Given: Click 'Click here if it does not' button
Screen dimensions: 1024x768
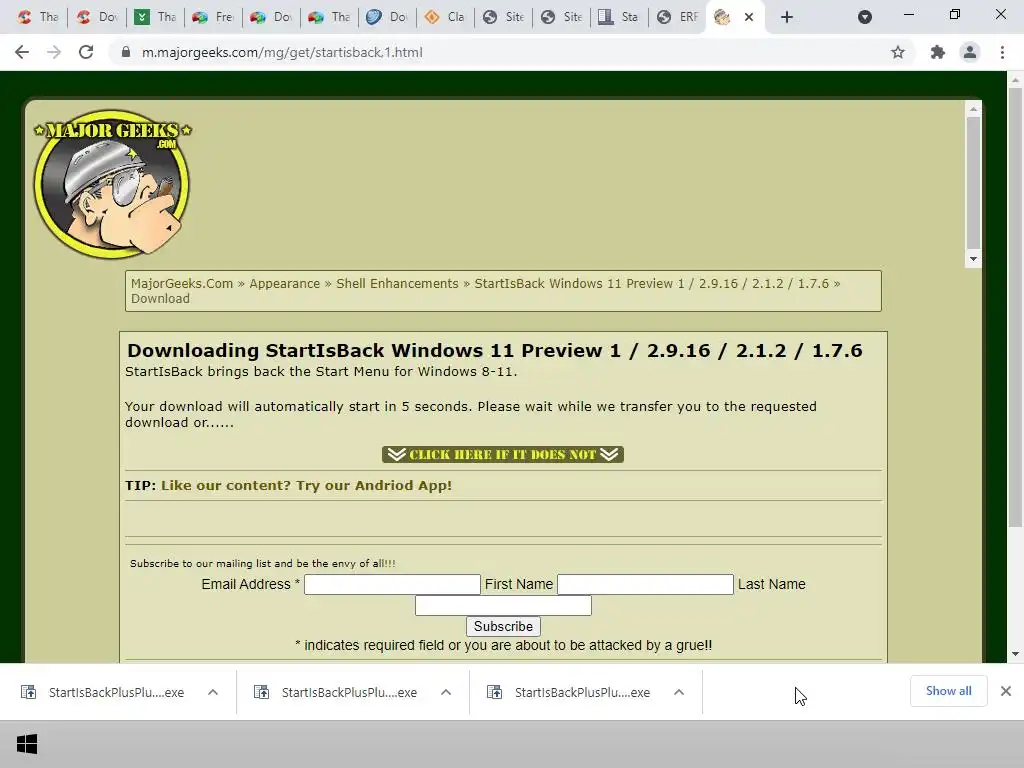Looking at the screenshot, I should pos(503,455).
